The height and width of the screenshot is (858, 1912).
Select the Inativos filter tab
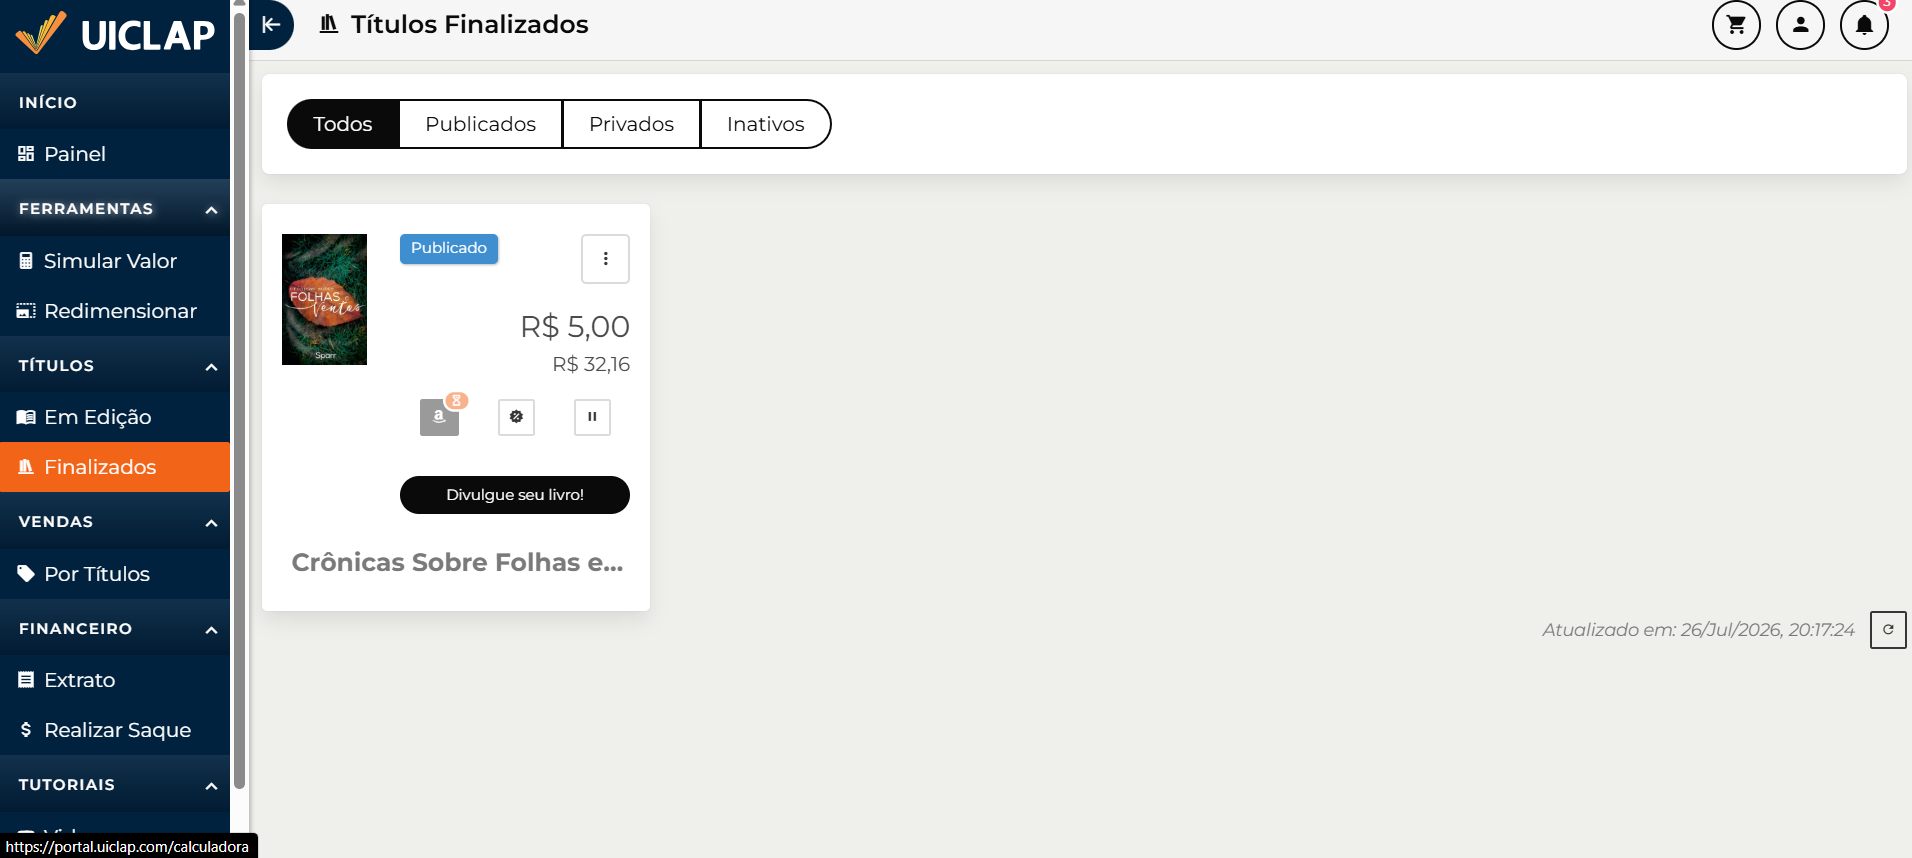[765, 124]
